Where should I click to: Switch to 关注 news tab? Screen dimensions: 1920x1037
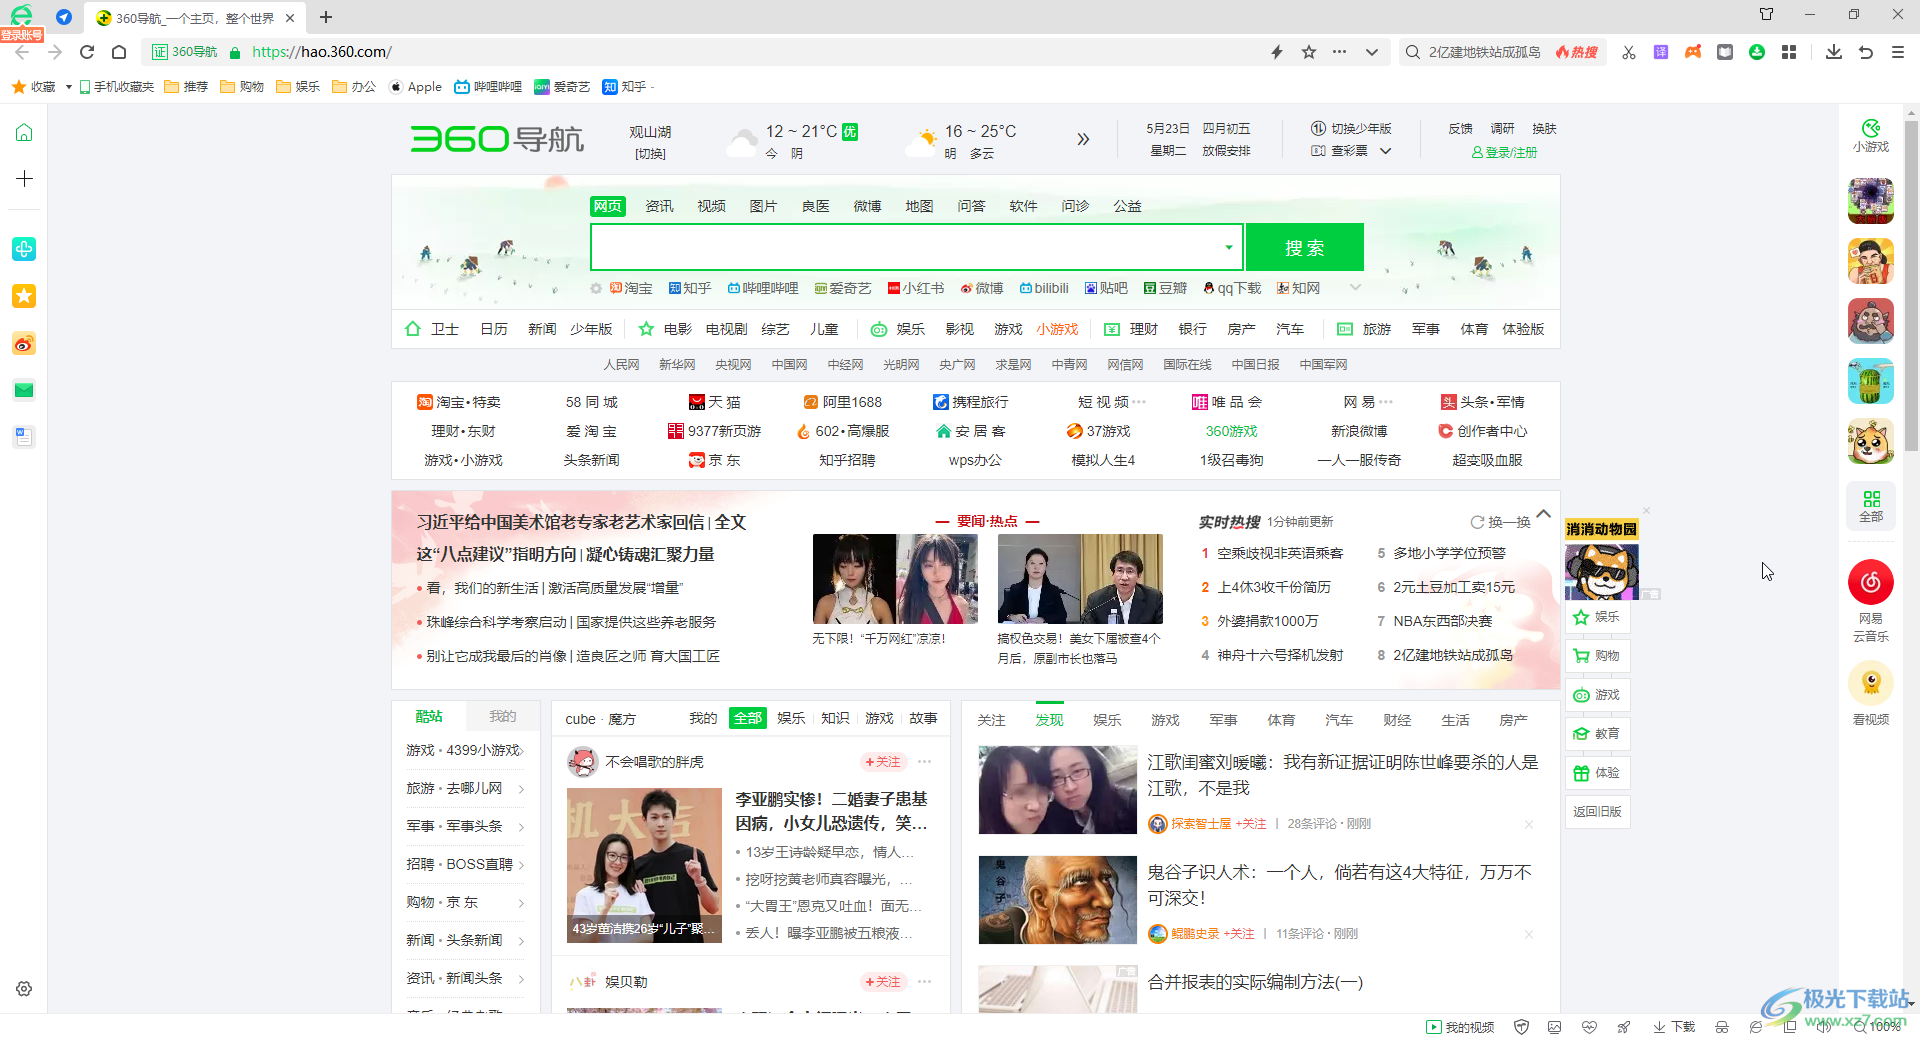(991, 720)
